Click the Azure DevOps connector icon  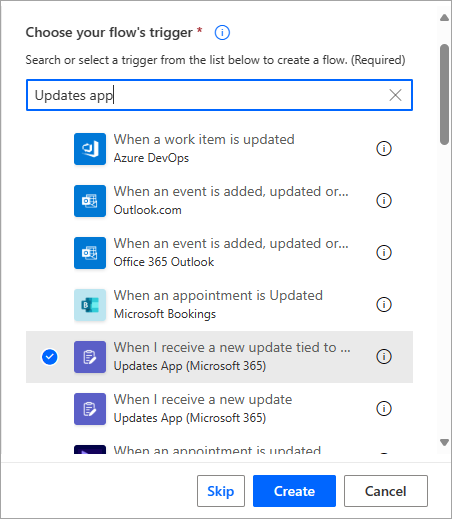(90, 149)
